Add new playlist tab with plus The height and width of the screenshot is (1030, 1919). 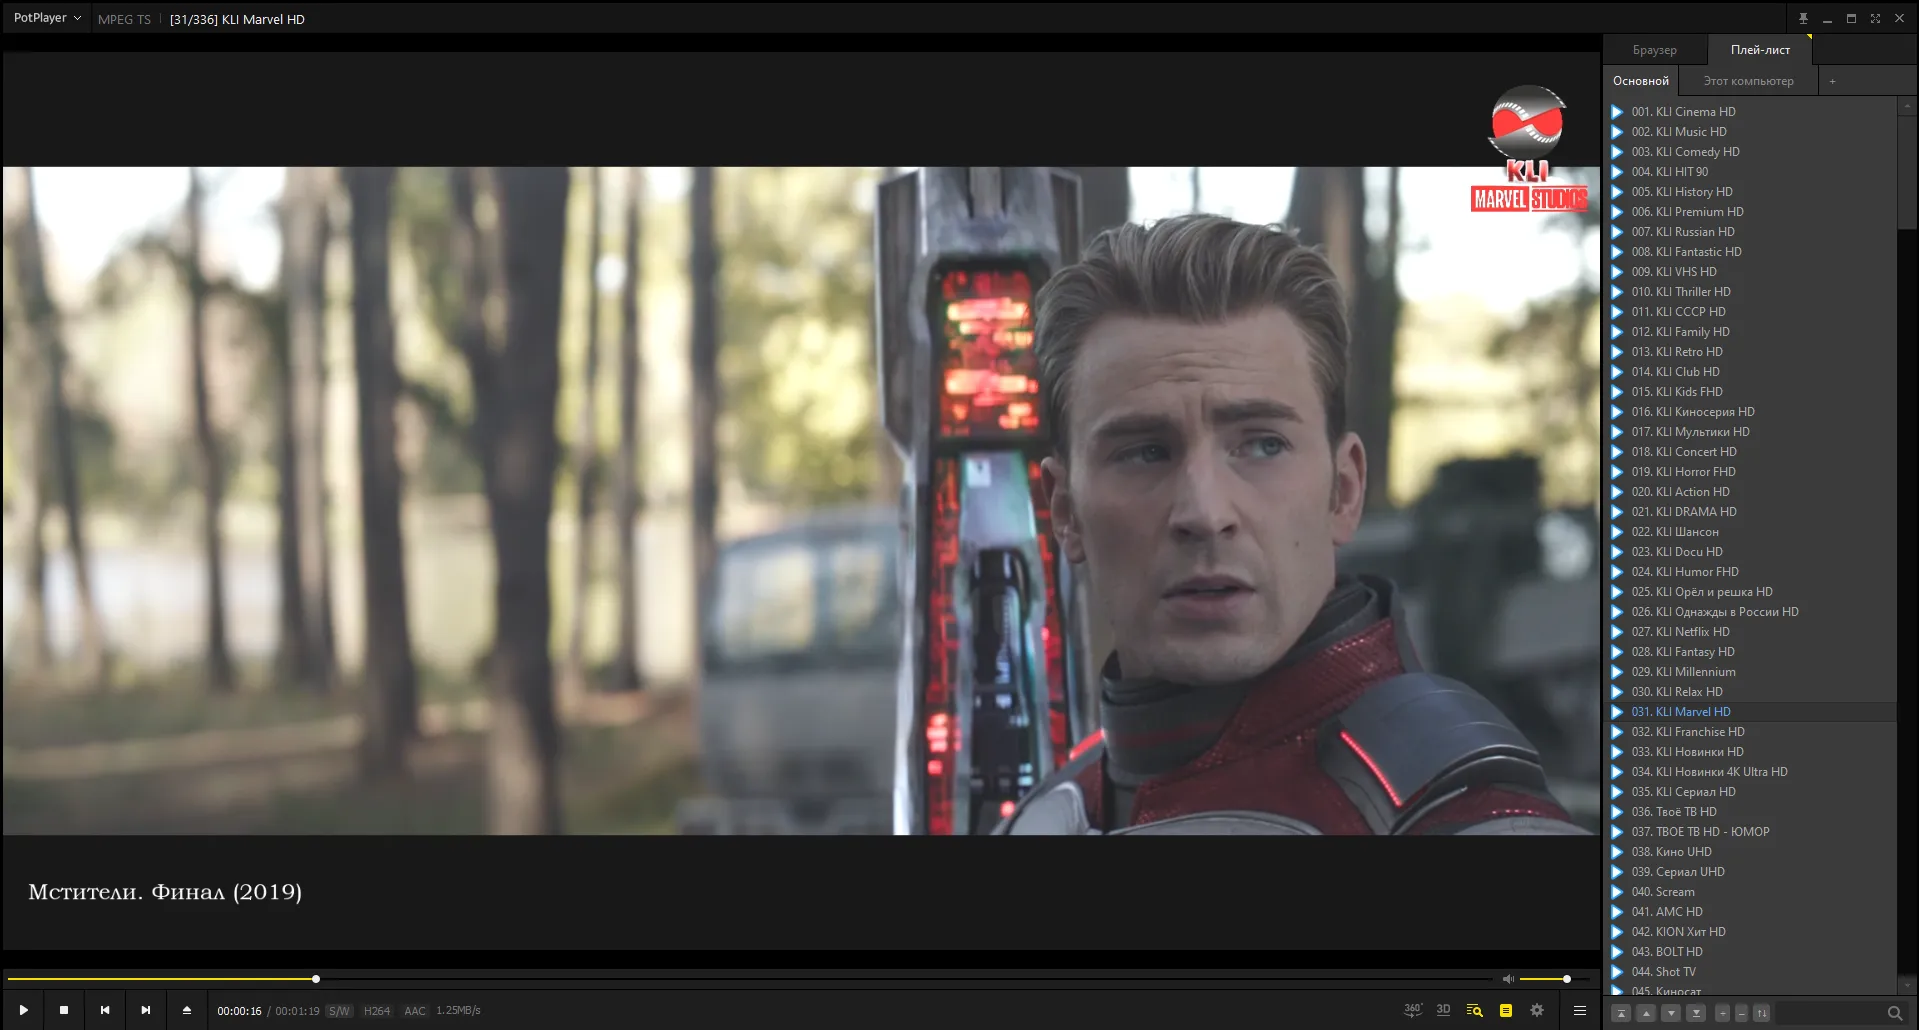pyautogui.click(x=1832, y=81)
